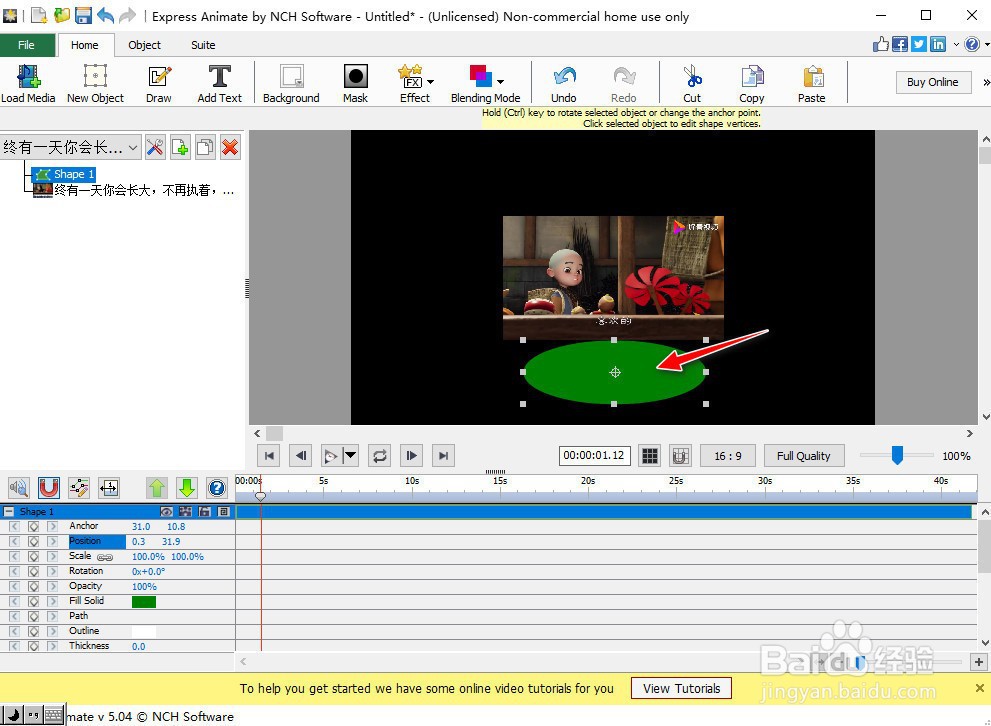Click the View Tutorials button
The width and height of the screenshot is (991, 726).
tap(681, 688)
